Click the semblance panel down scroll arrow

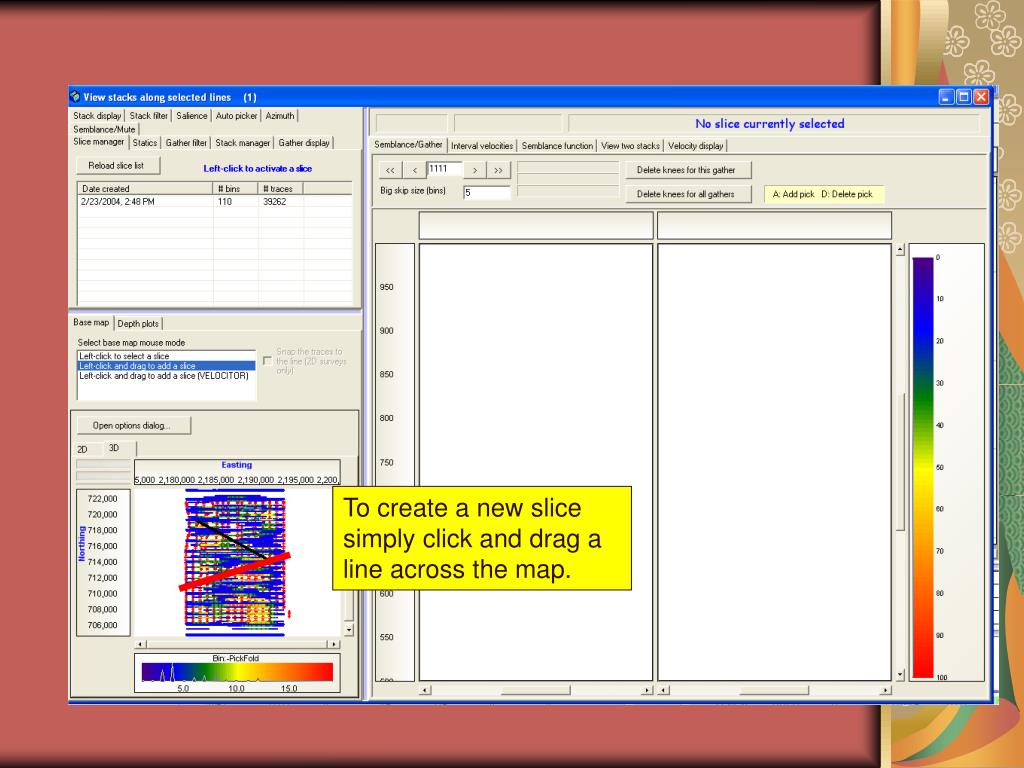tap(900, 675)
